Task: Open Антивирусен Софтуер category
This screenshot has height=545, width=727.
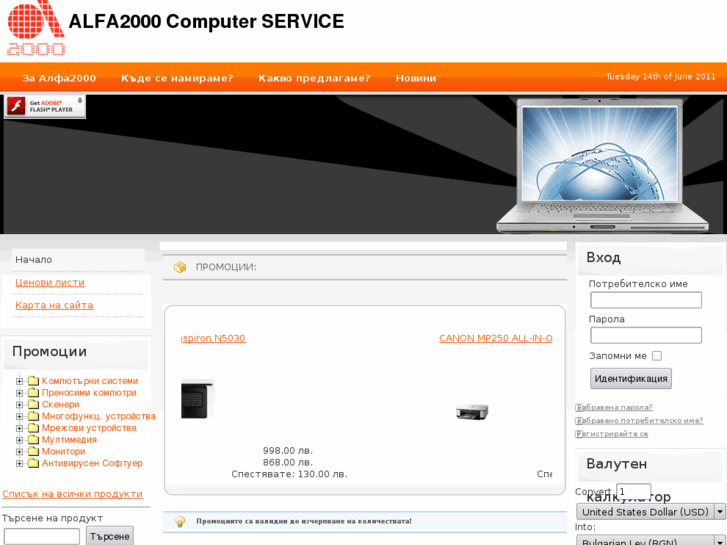Action: (x=92, y=463)
